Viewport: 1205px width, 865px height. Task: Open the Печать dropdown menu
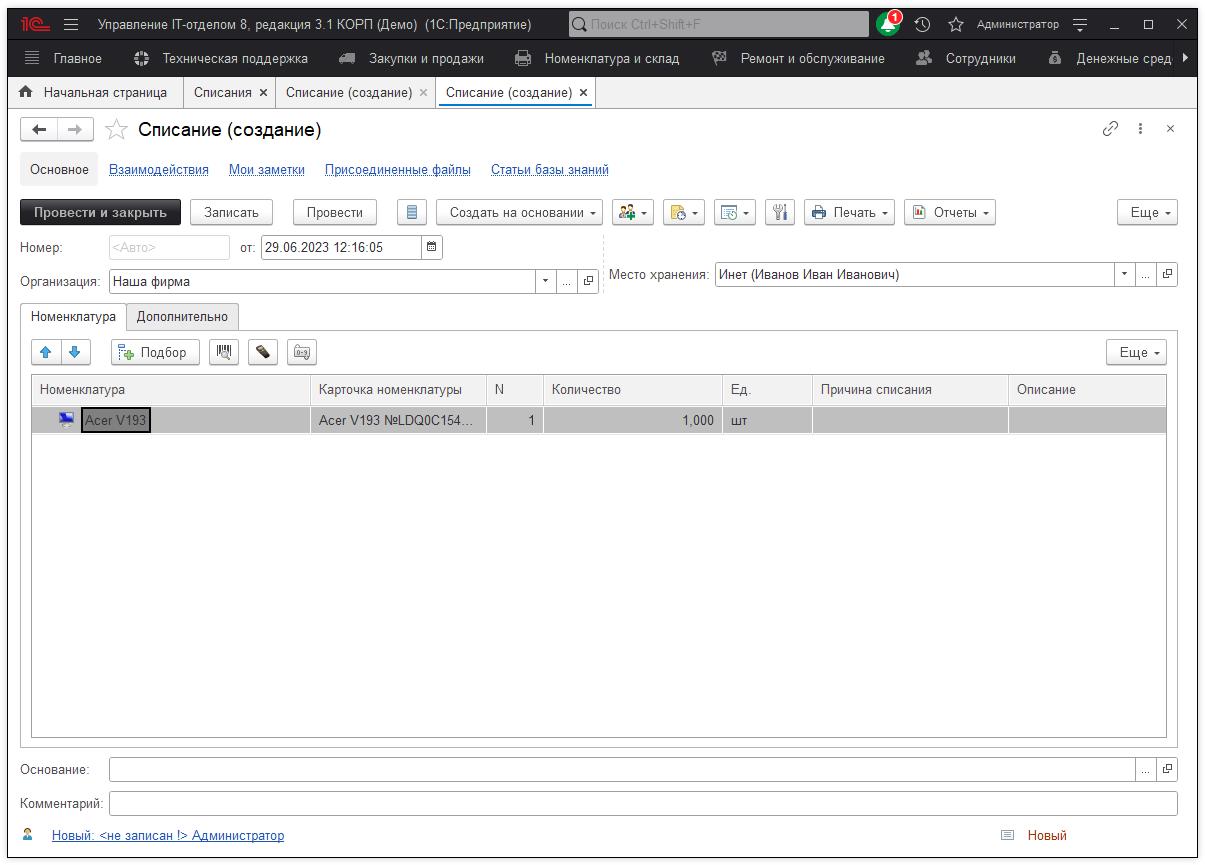click(x=849, y=212)
